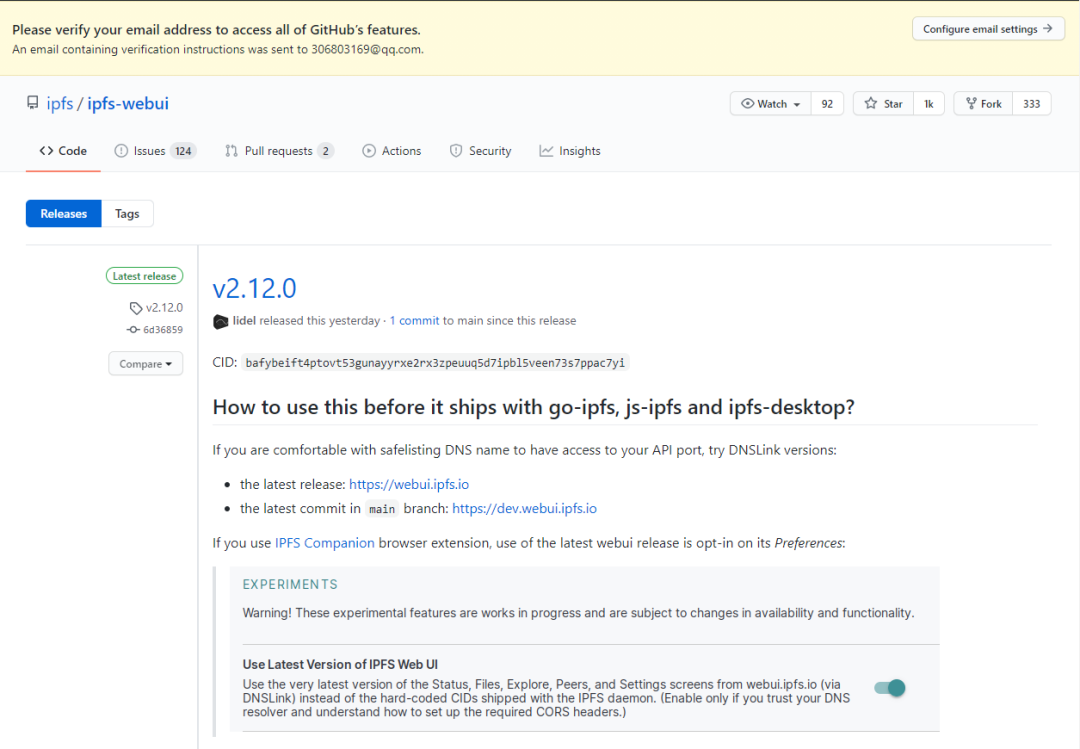Open the Actions play icon tab
This screenshot has height=749, width=1080.
pyautogui.click(x=391, y=151)
